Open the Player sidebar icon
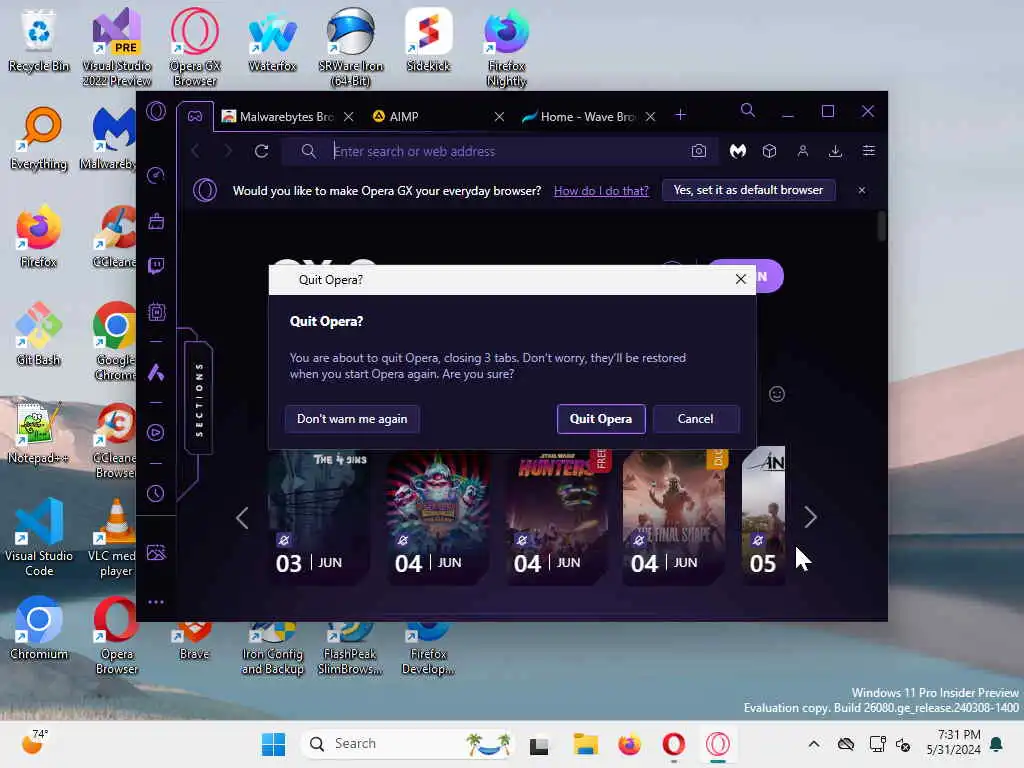Screen dimensions: 1024x768 point(156,432)
